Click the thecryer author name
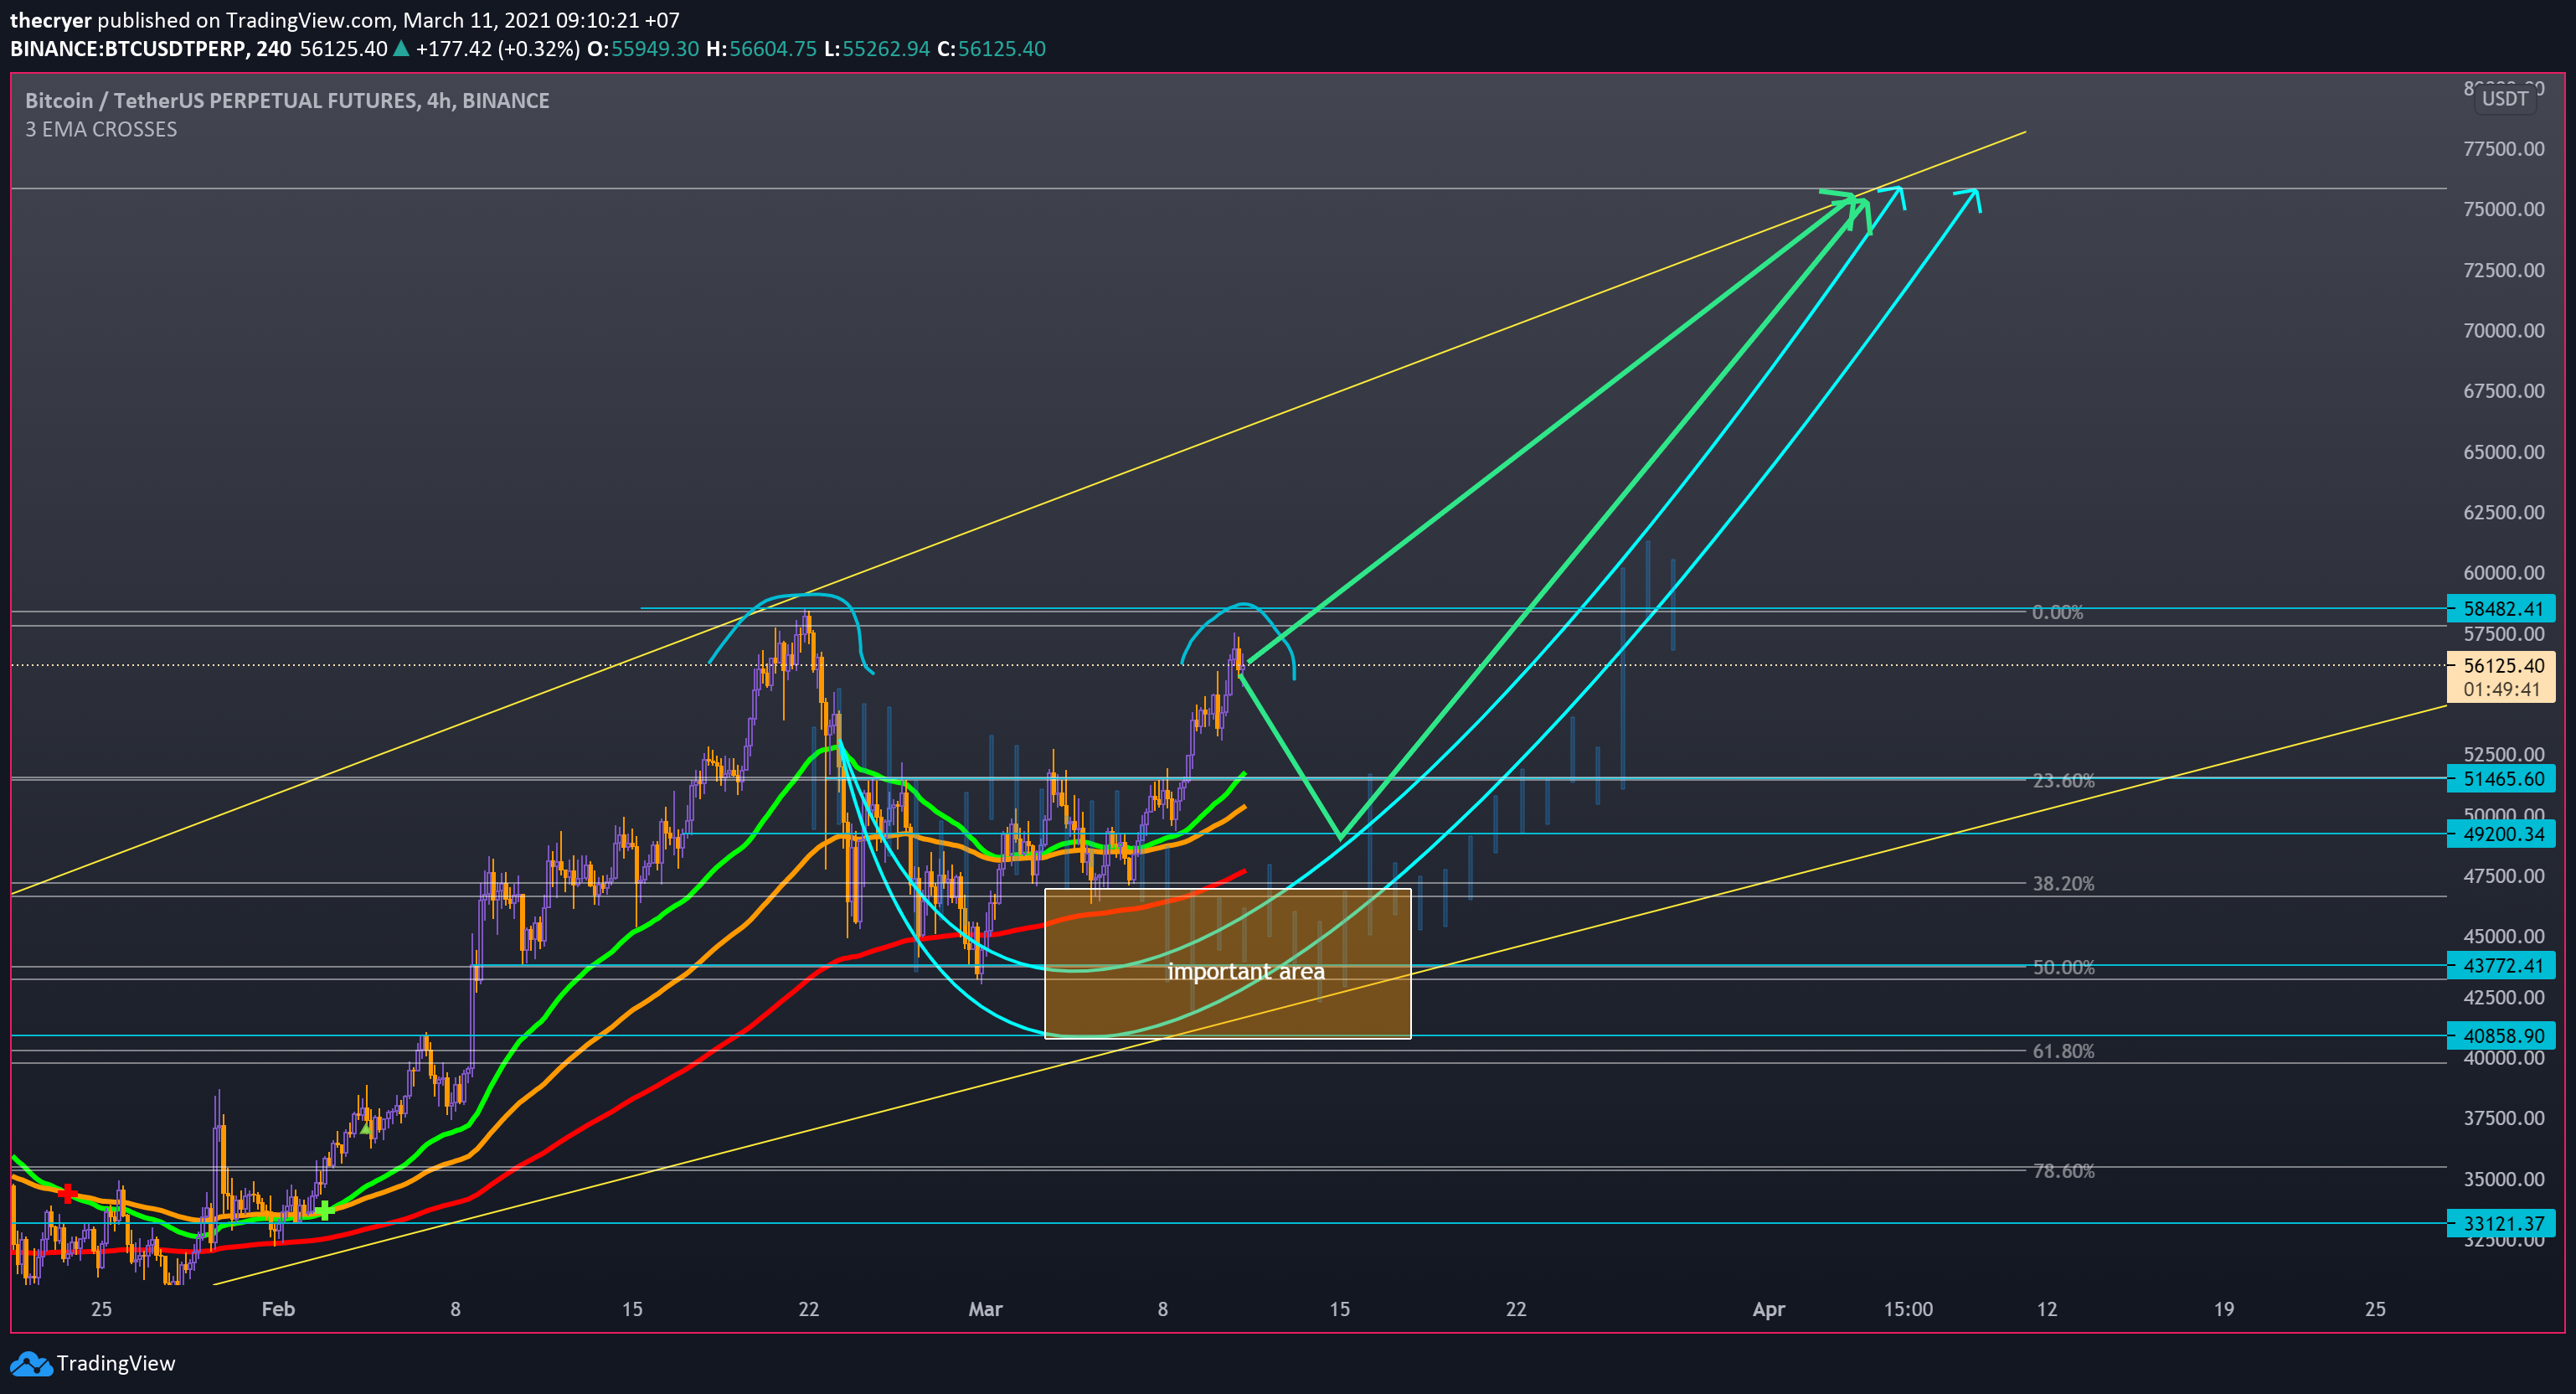The height and width of the screenshot is (1394, 2576). (x=50, y=20)
